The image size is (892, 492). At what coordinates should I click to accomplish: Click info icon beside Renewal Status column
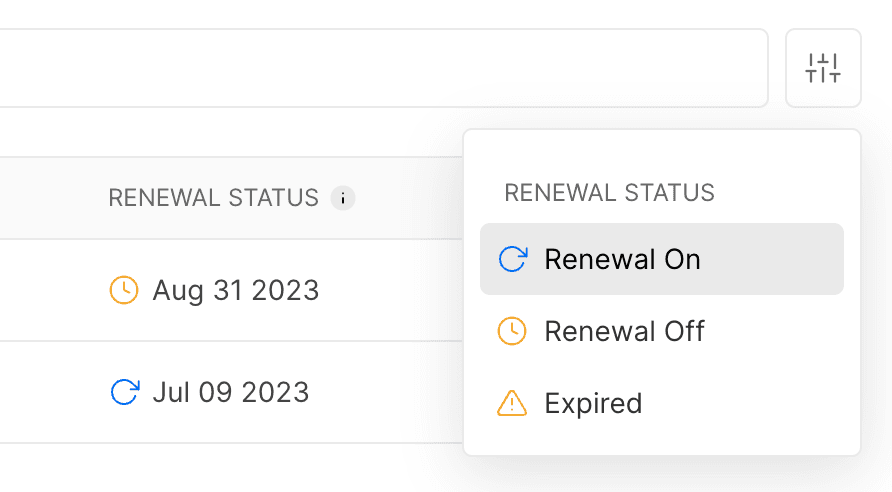343,198
